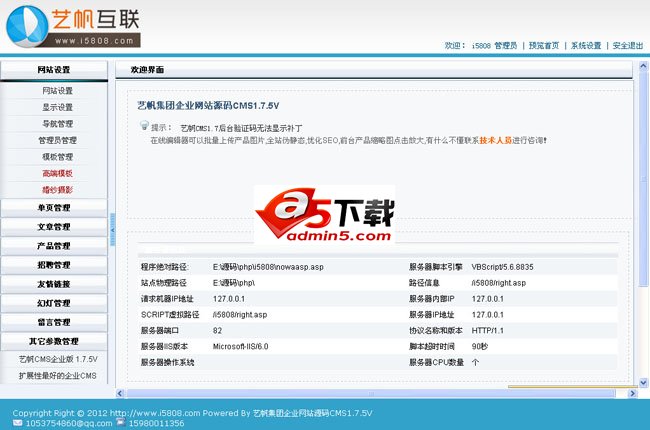Click the lightbulb tip icon
The image size is (650, 430).
coord(144,125)
